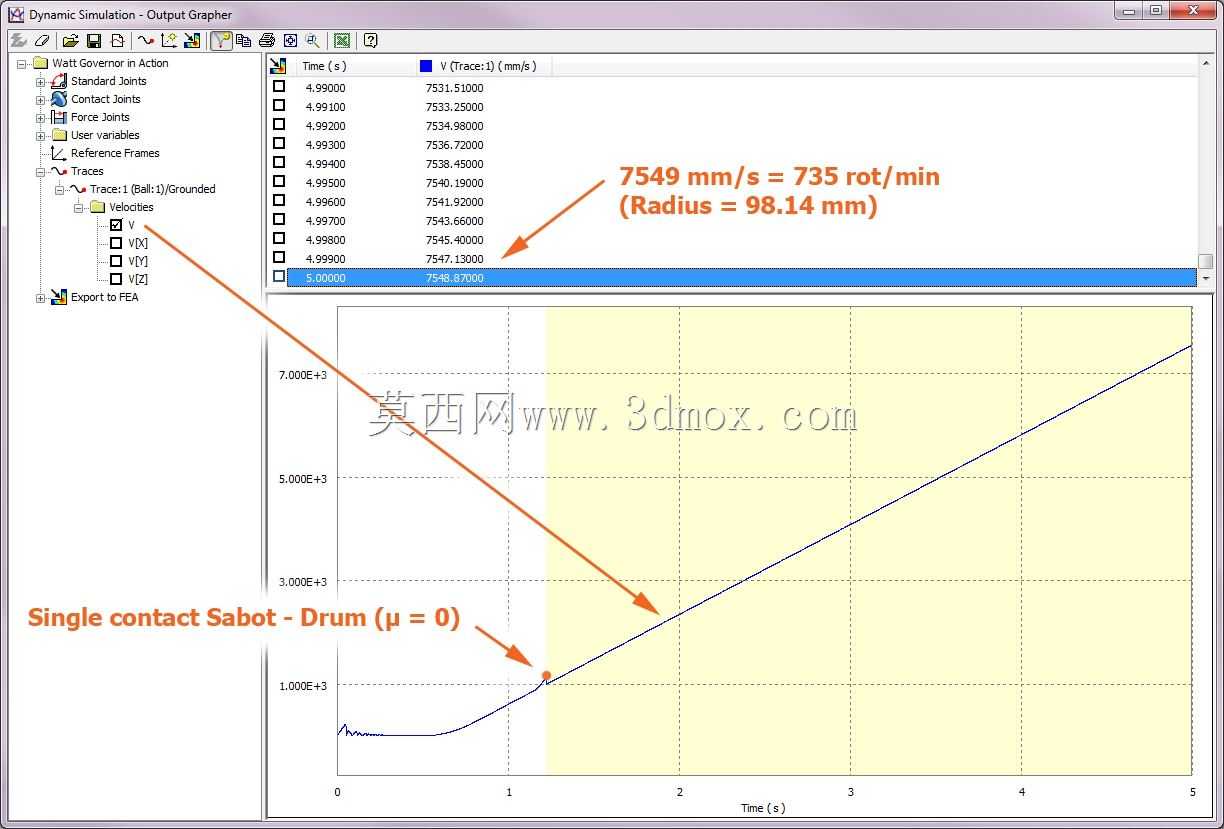Select the time cell 4.99200

point(324,126)
